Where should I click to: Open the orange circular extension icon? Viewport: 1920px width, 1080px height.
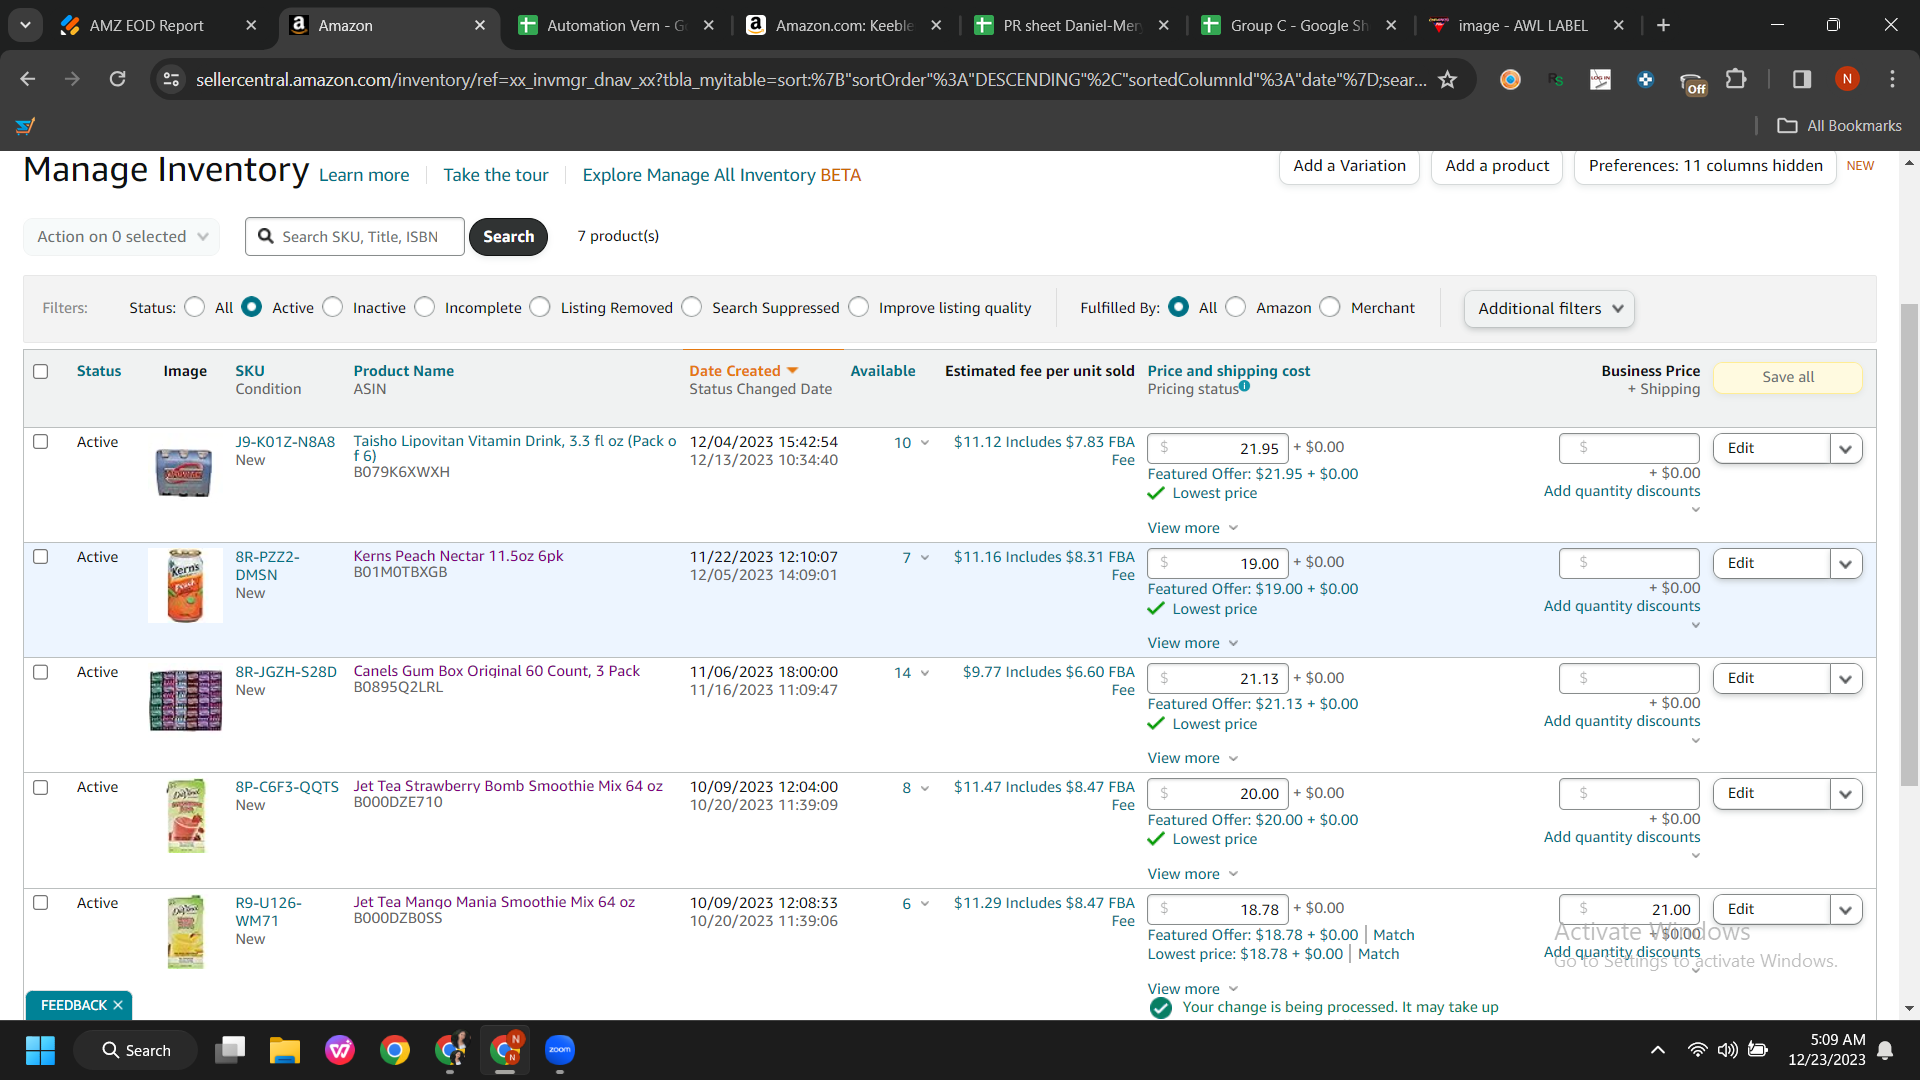click(1510, 79)
